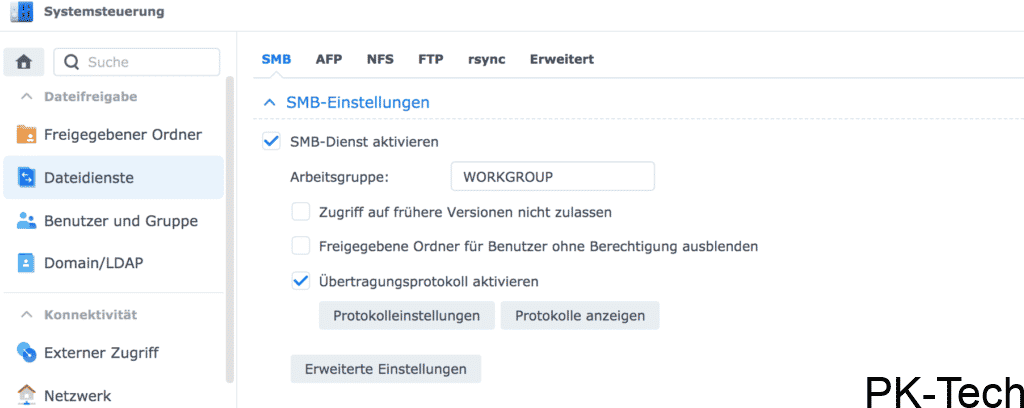Click the Dateidienste sidebar icon
The height and width of the screenshot is (408, 1024).
click(26, 178)
